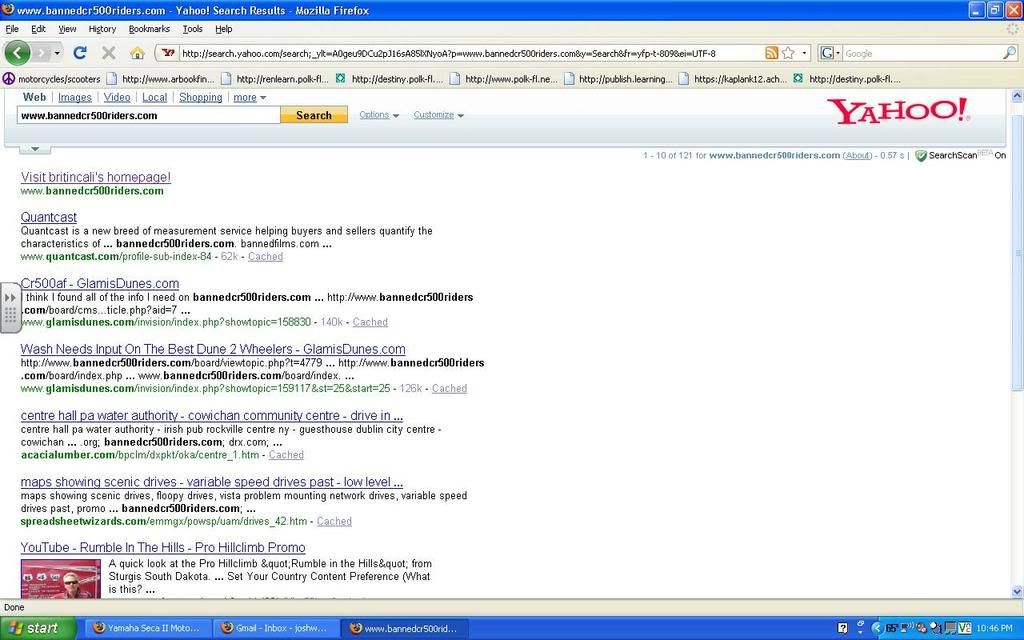Open the Edit menu

pos(39,29)
